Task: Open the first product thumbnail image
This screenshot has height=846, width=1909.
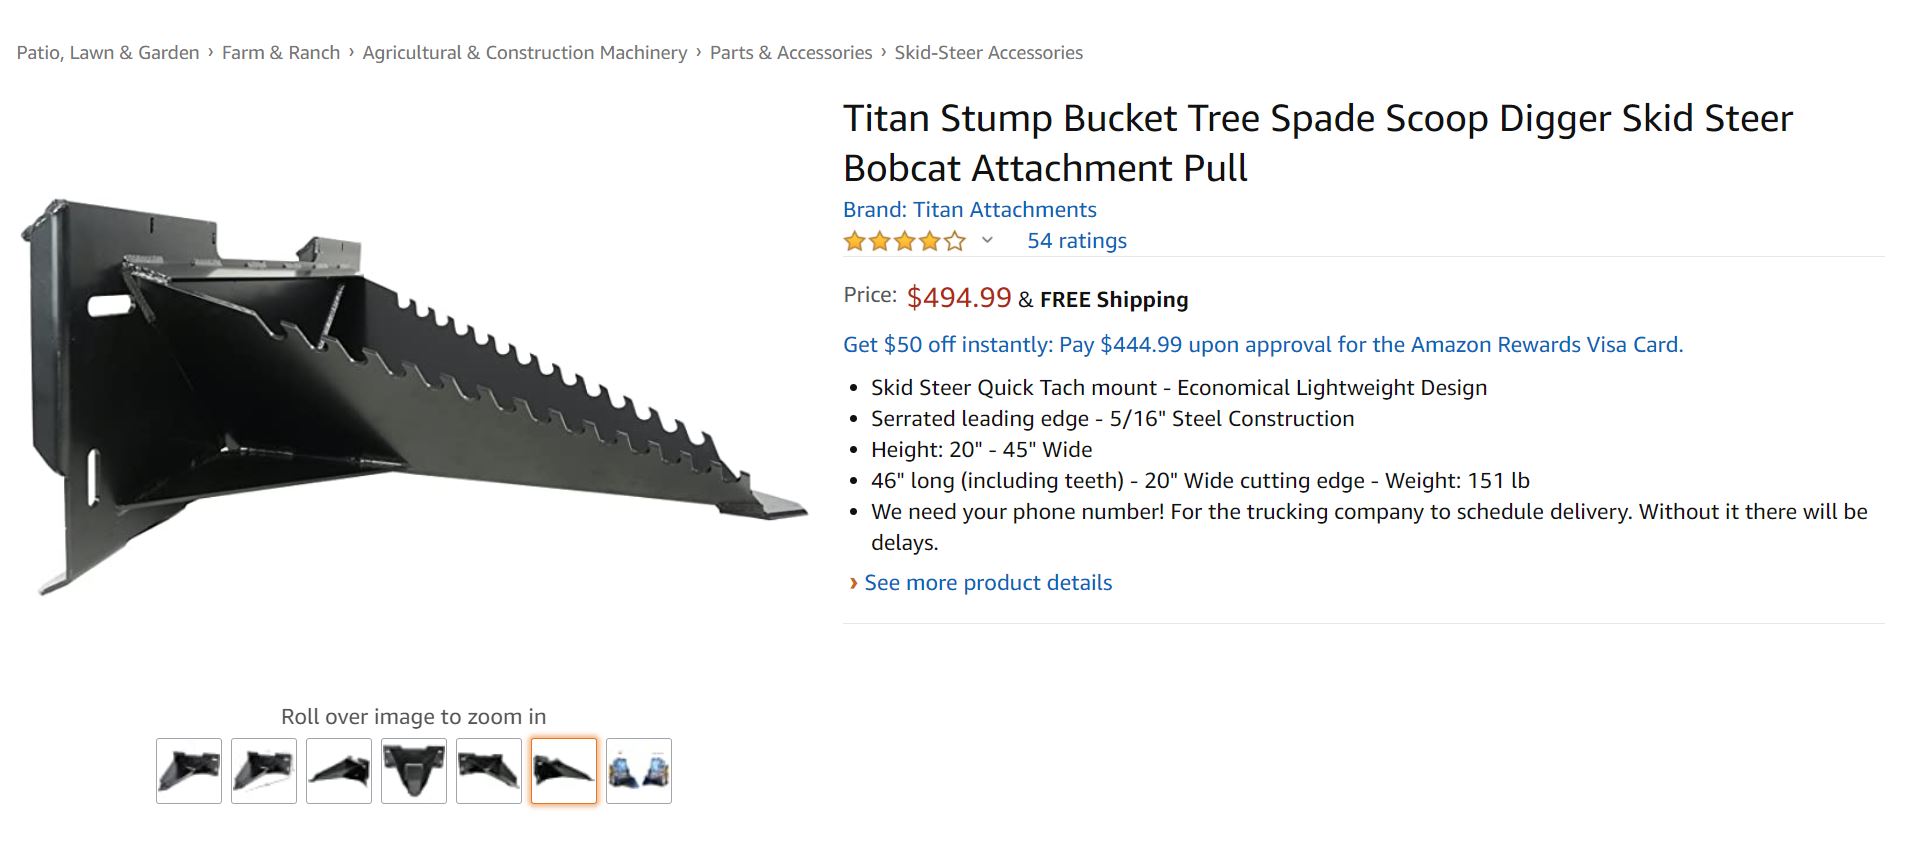Action: 189,770
